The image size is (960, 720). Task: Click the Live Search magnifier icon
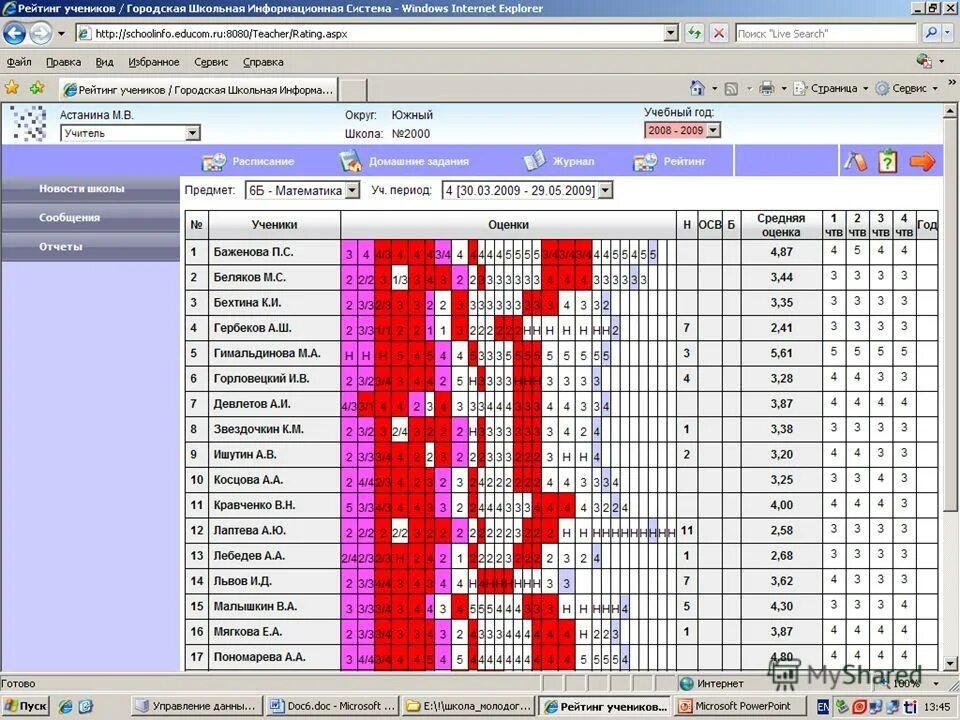coord(931,33)
